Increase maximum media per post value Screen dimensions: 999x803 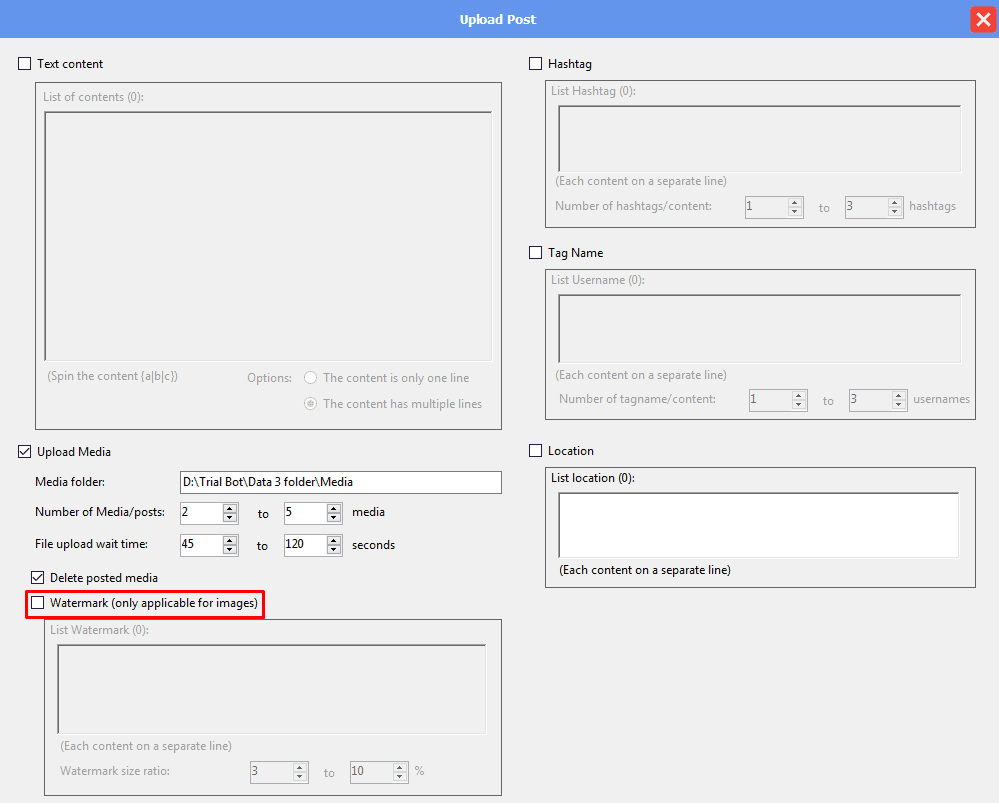[x=334, y=508]
